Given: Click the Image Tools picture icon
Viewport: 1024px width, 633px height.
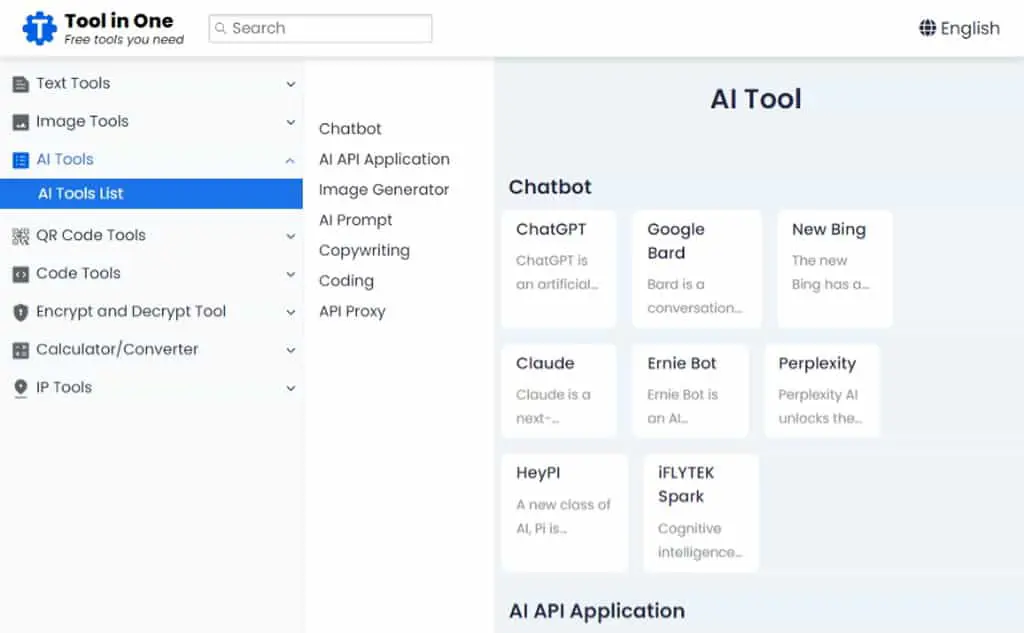Looking at the screenshot, I should [x=21, y=122].
